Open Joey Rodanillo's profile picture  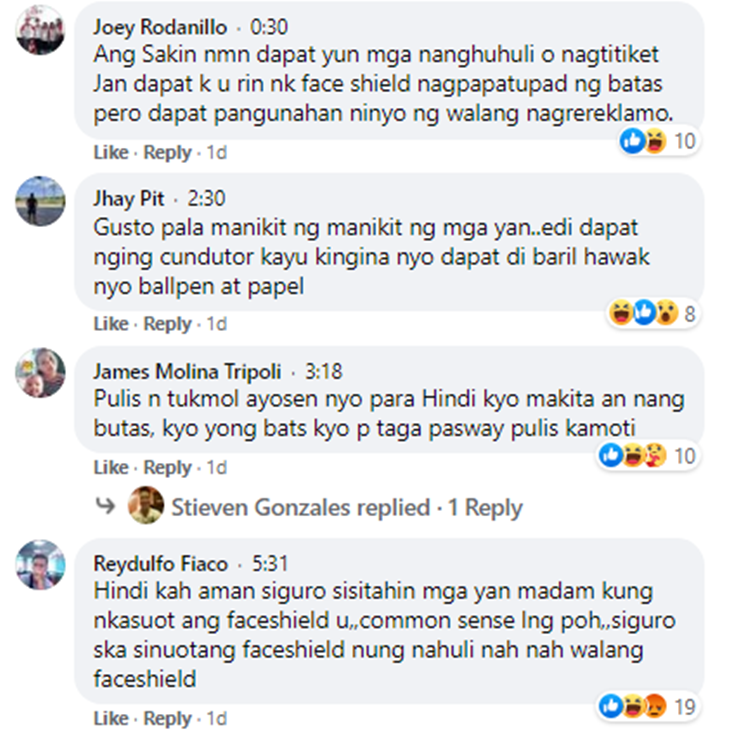(40, 30)
